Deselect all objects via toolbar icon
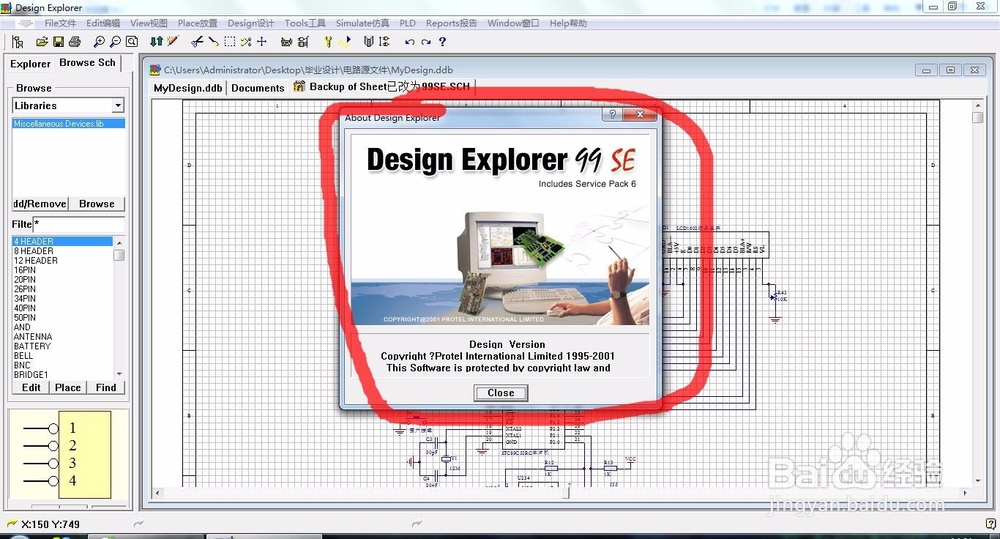Viewport: 1000px width, 539px height. click(246, 42)
